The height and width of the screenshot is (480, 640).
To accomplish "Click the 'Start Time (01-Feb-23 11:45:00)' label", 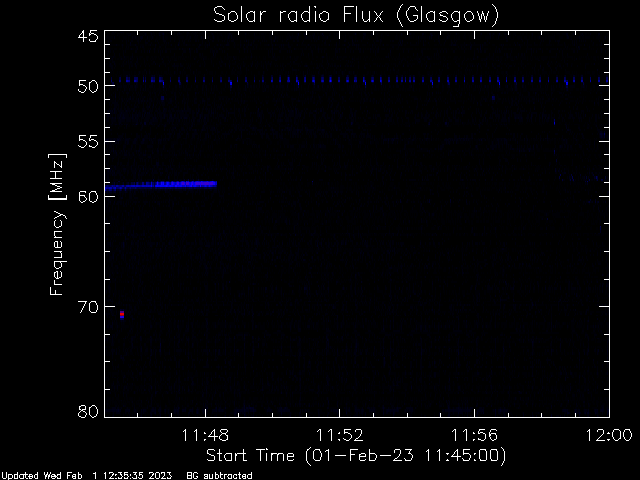I will (x=356, y=456).
